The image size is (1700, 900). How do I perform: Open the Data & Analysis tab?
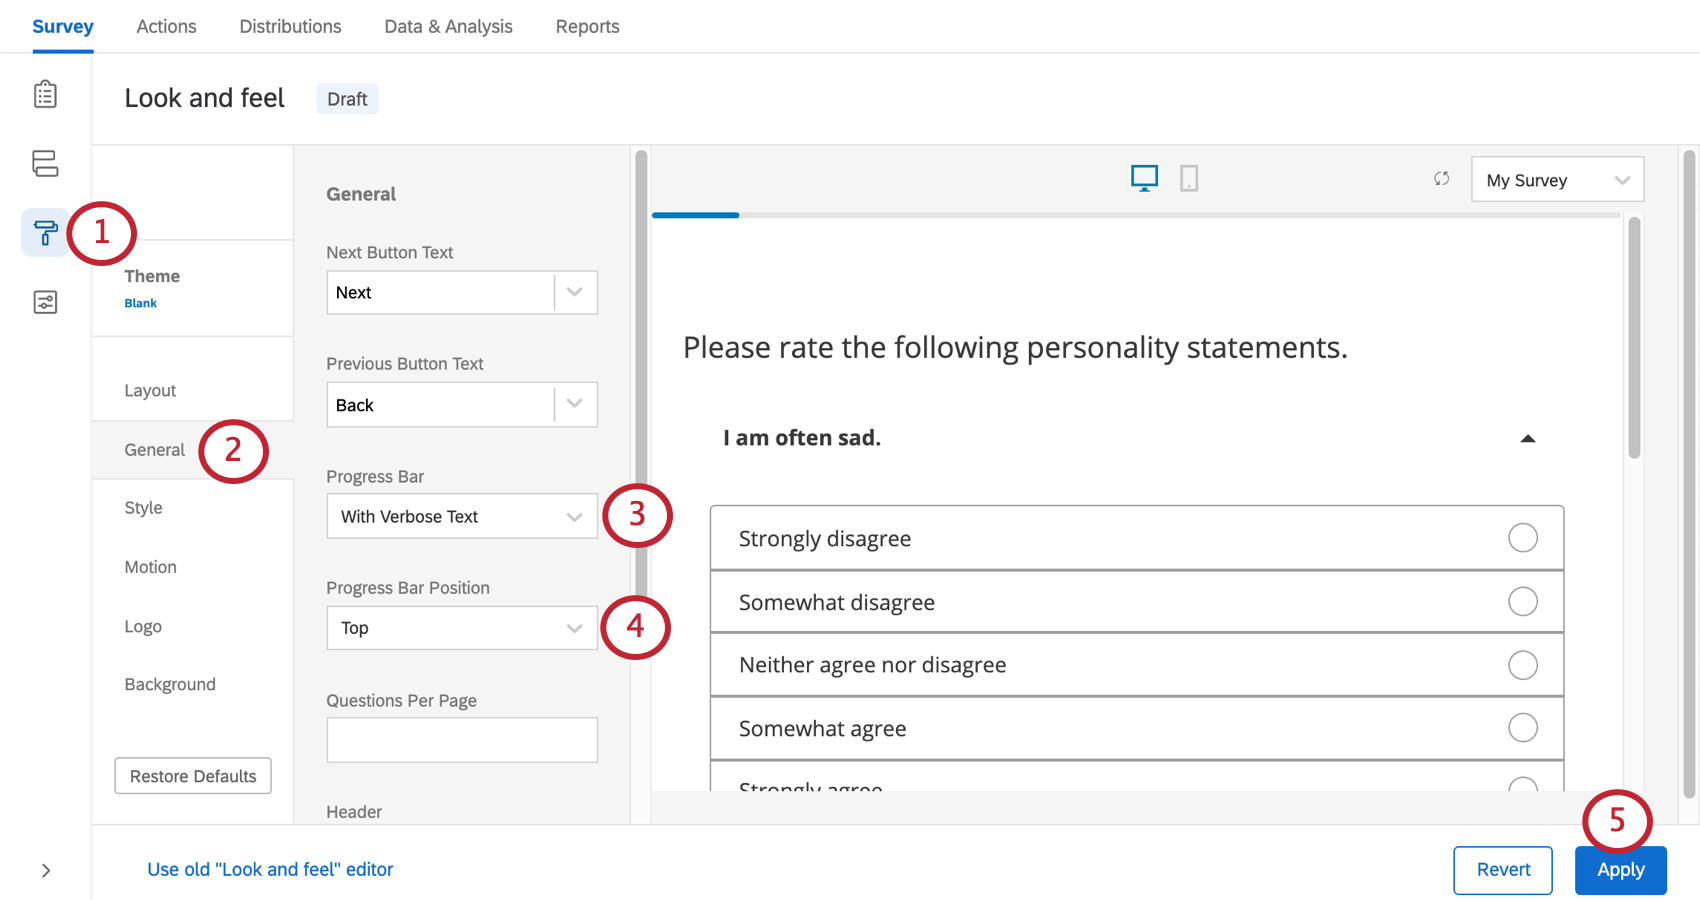[x=448, y=27]
